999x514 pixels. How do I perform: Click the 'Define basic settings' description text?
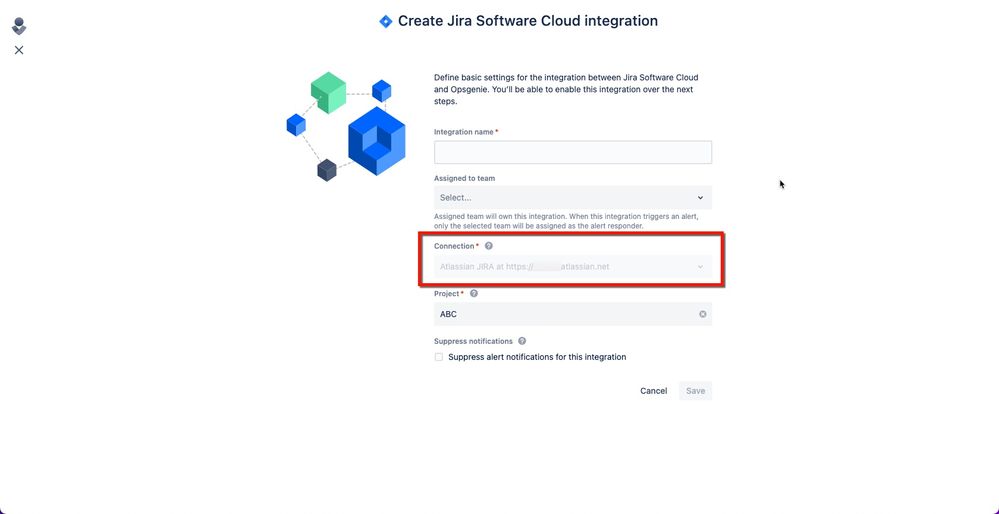566,89
